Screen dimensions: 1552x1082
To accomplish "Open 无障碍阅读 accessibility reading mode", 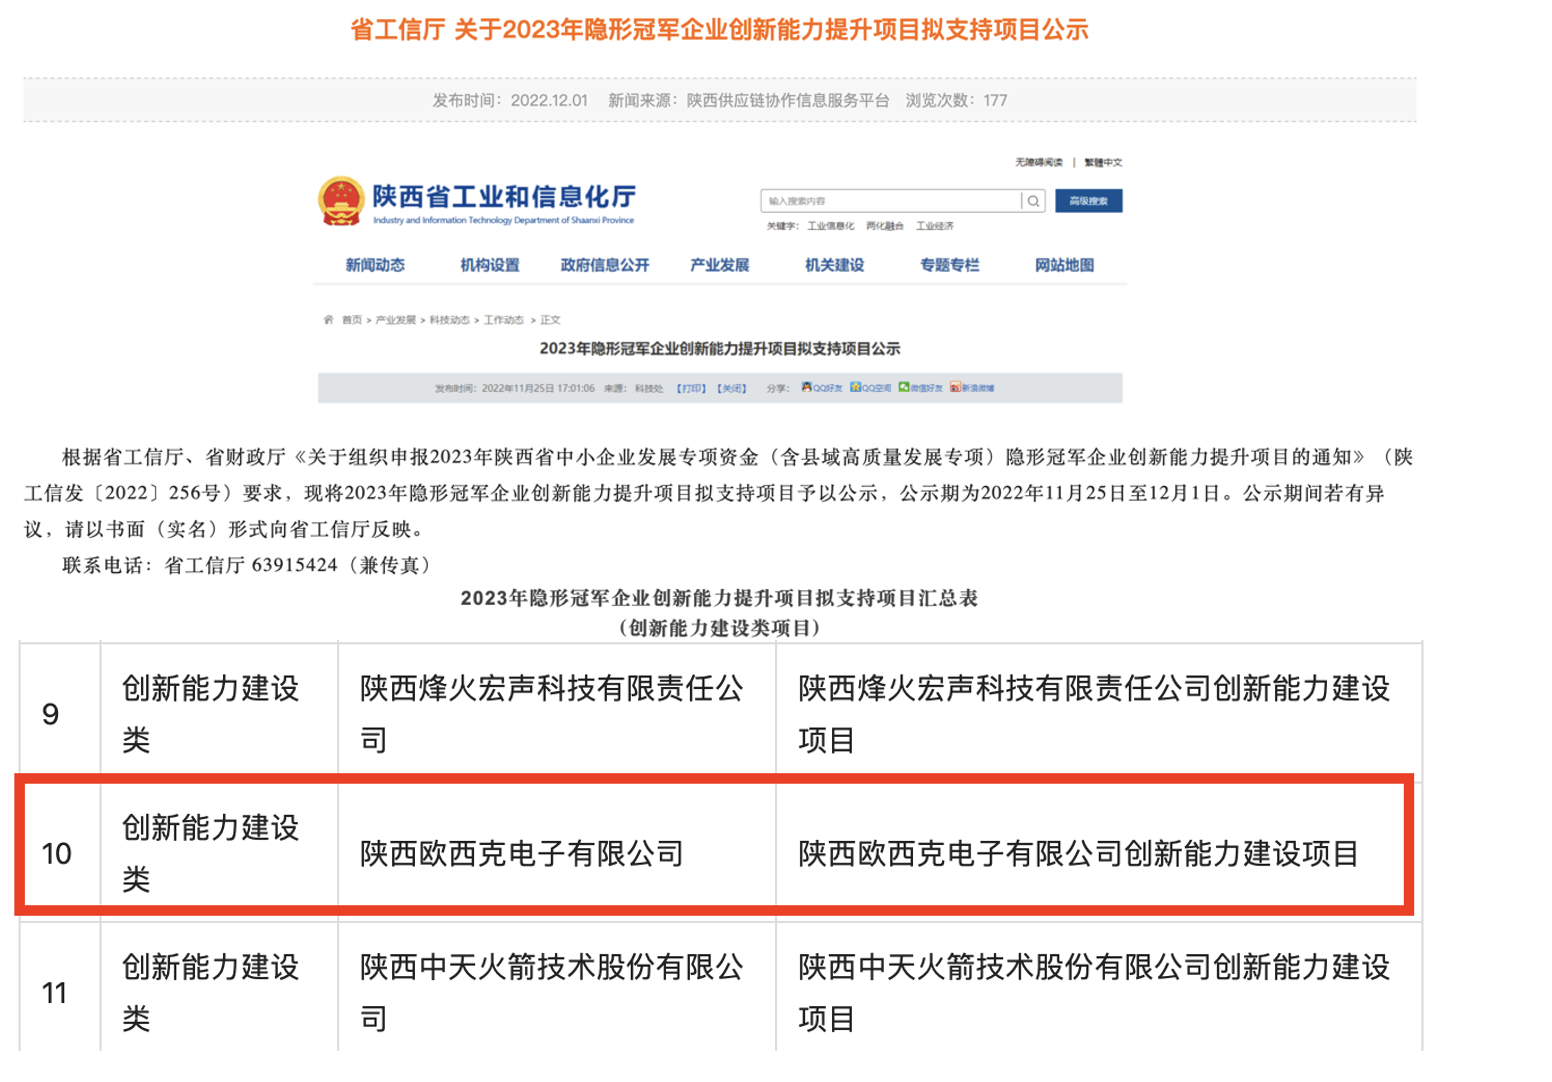I will click(x=1039, y=162).
